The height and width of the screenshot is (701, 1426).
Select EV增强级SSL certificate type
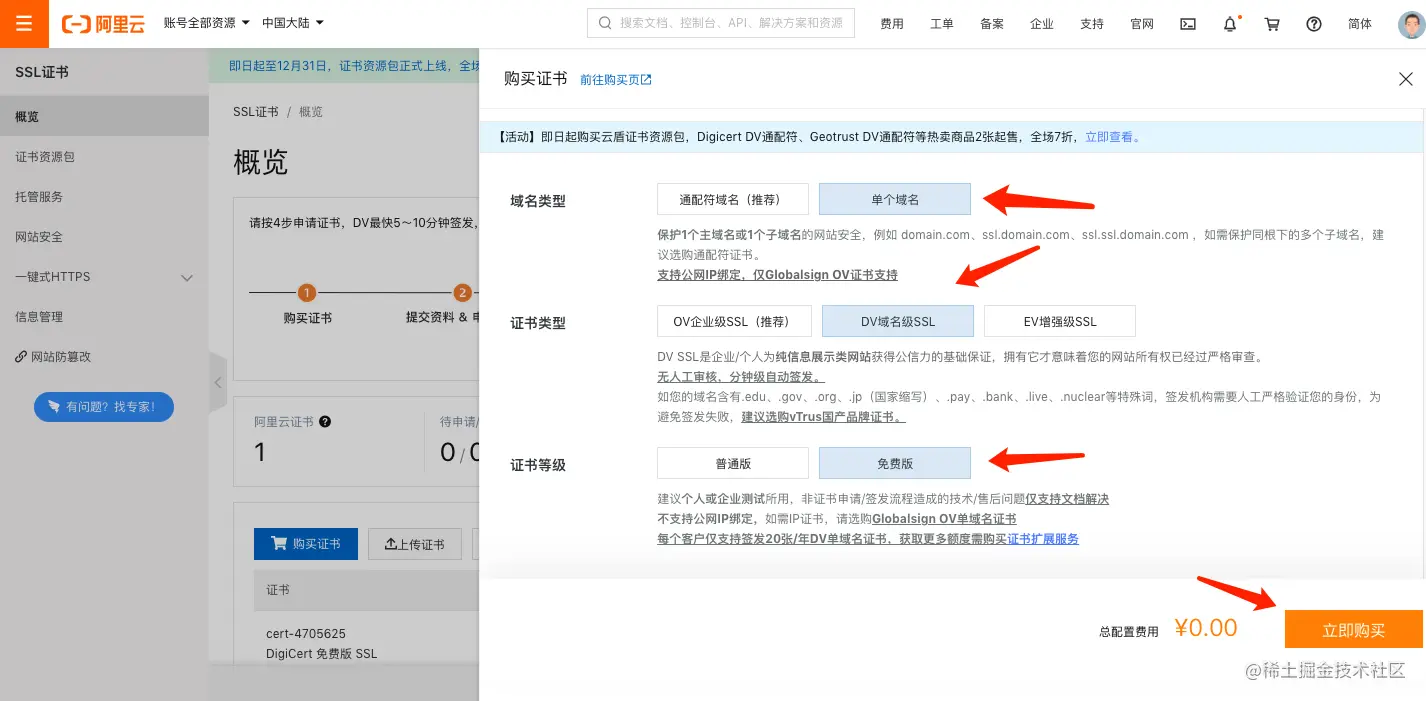pos(1060,321)
